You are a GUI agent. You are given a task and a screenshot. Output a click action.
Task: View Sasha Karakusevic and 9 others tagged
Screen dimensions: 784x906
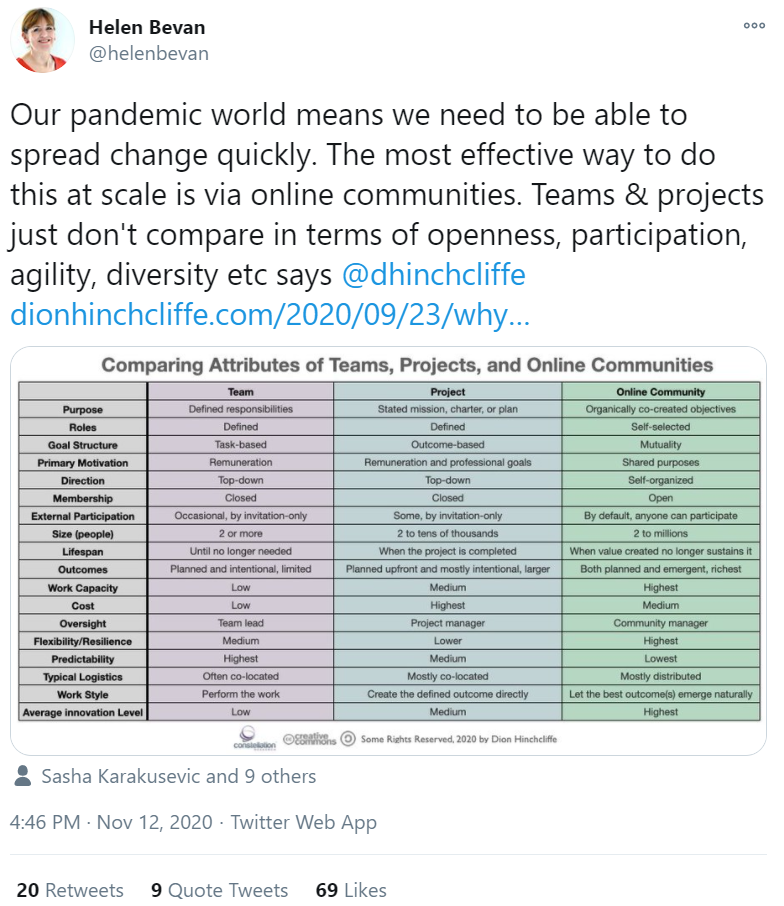point(179,776)
